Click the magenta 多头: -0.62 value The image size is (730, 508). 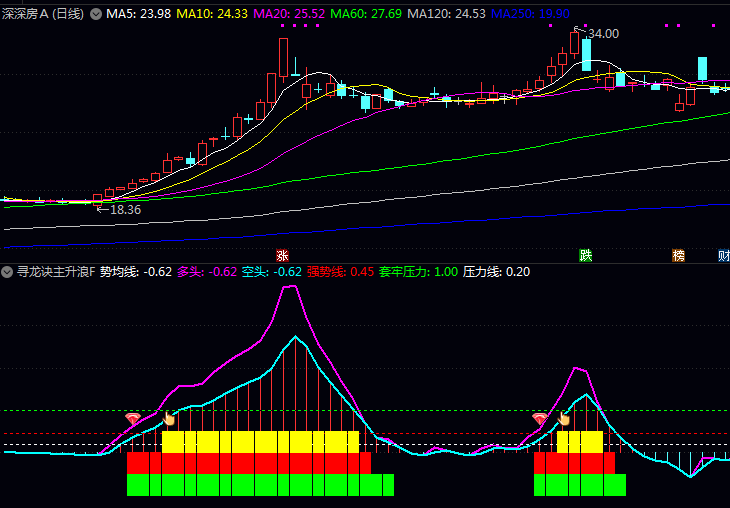[x=207, y=272]
